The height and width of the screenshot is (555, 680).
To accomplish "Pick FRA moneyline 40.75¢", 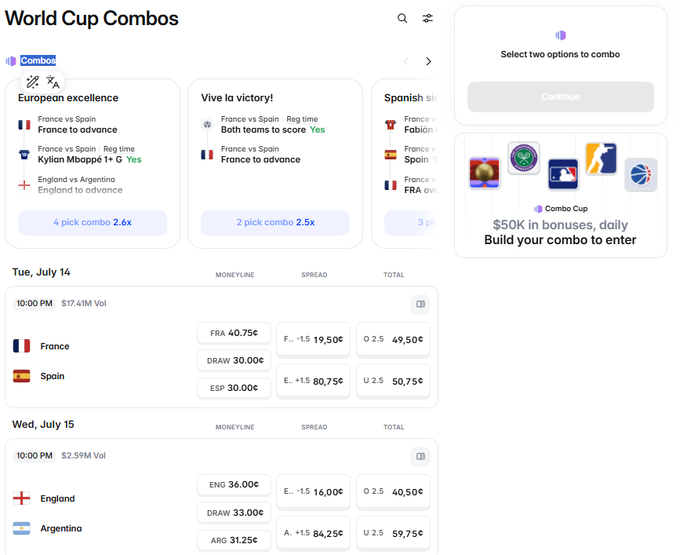I will (x=234, y=333).
